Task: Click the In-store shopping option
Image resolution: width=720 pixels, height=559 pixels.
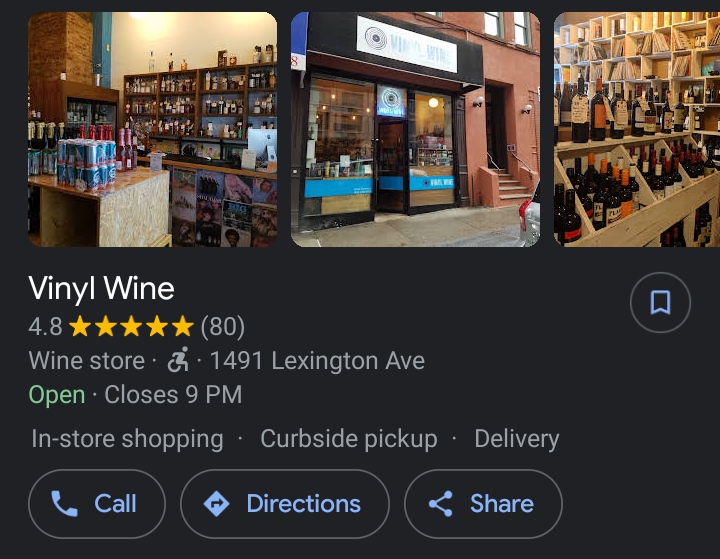Action: 127,439
